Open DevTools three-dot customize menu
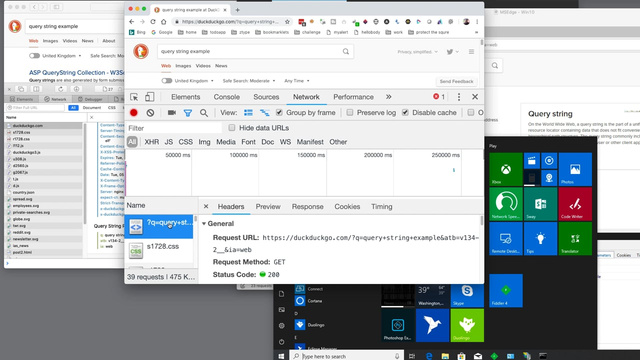Image resolution: width=640 pixels, height=360 pixels. coord(459,97)
